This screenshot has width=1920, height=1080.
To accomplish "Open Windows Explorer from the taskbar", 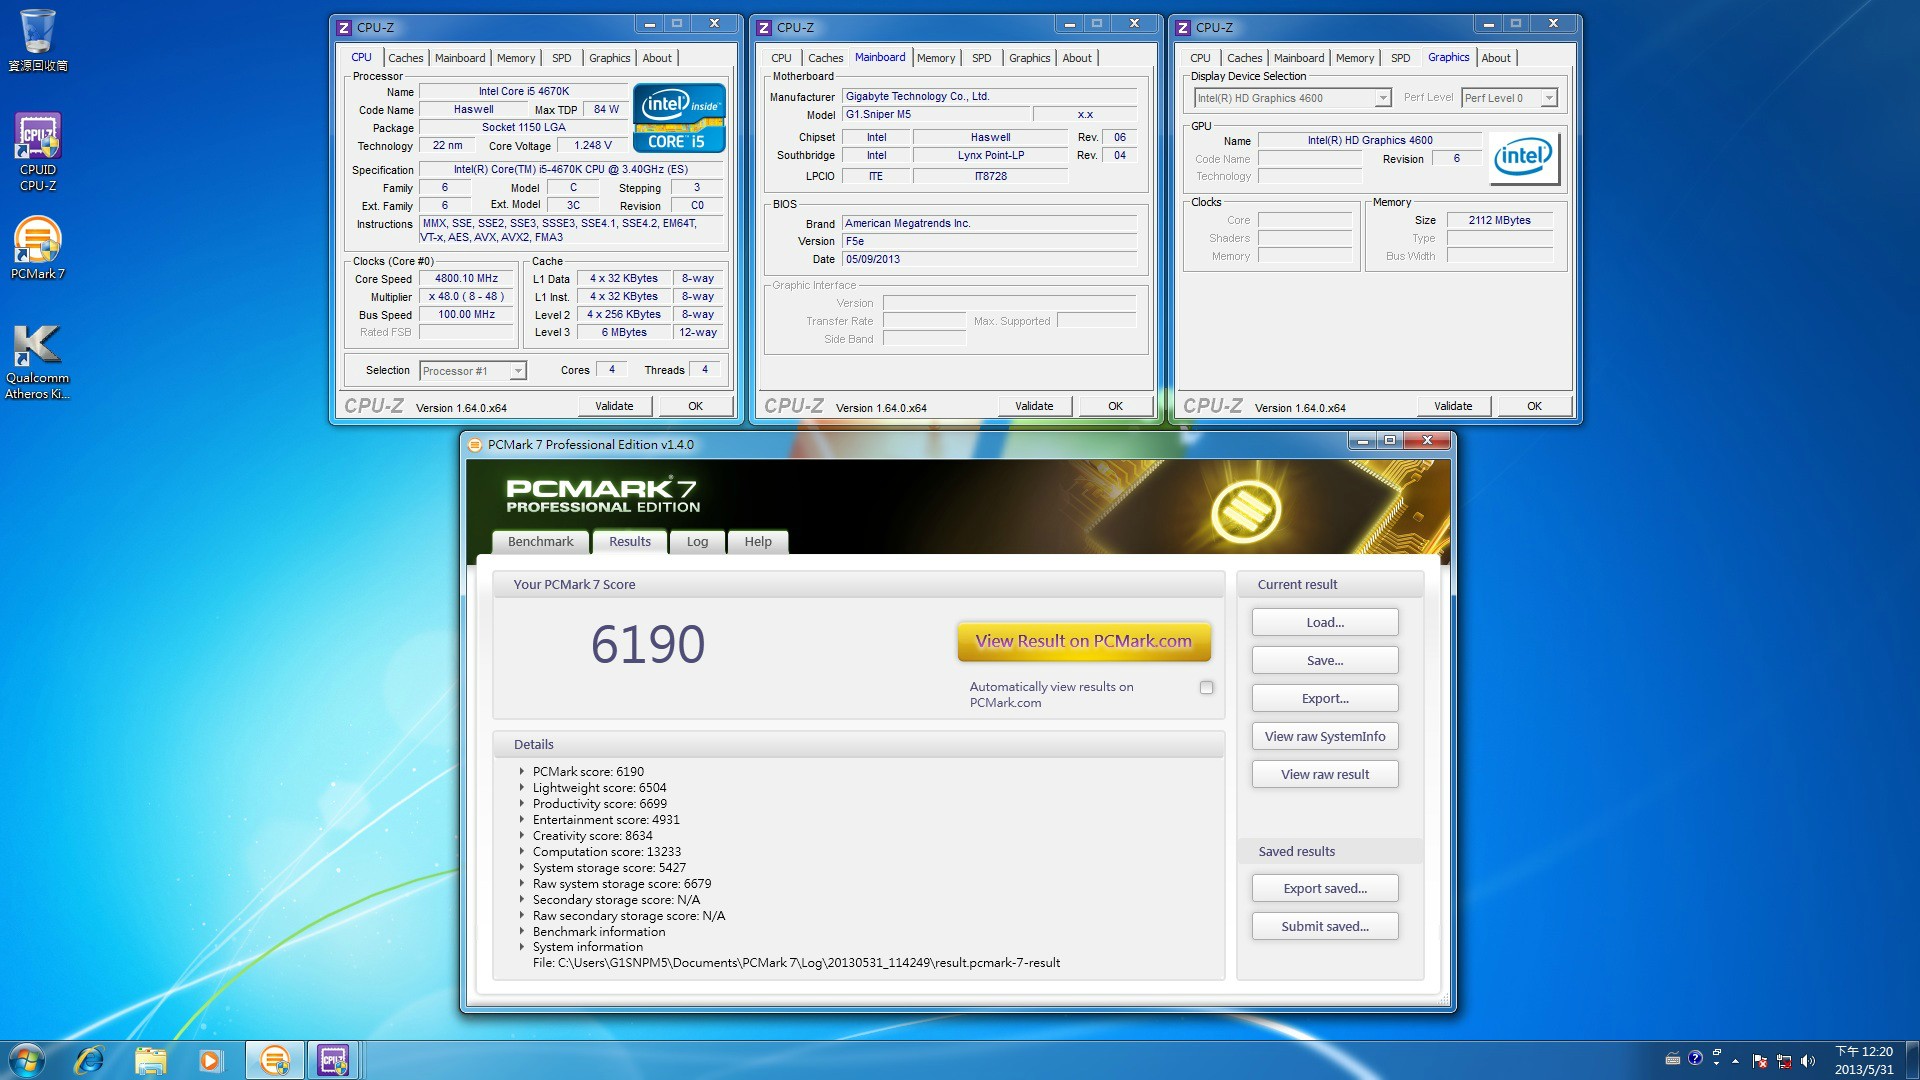I will pyautogui.click(x=150, y=1060).
